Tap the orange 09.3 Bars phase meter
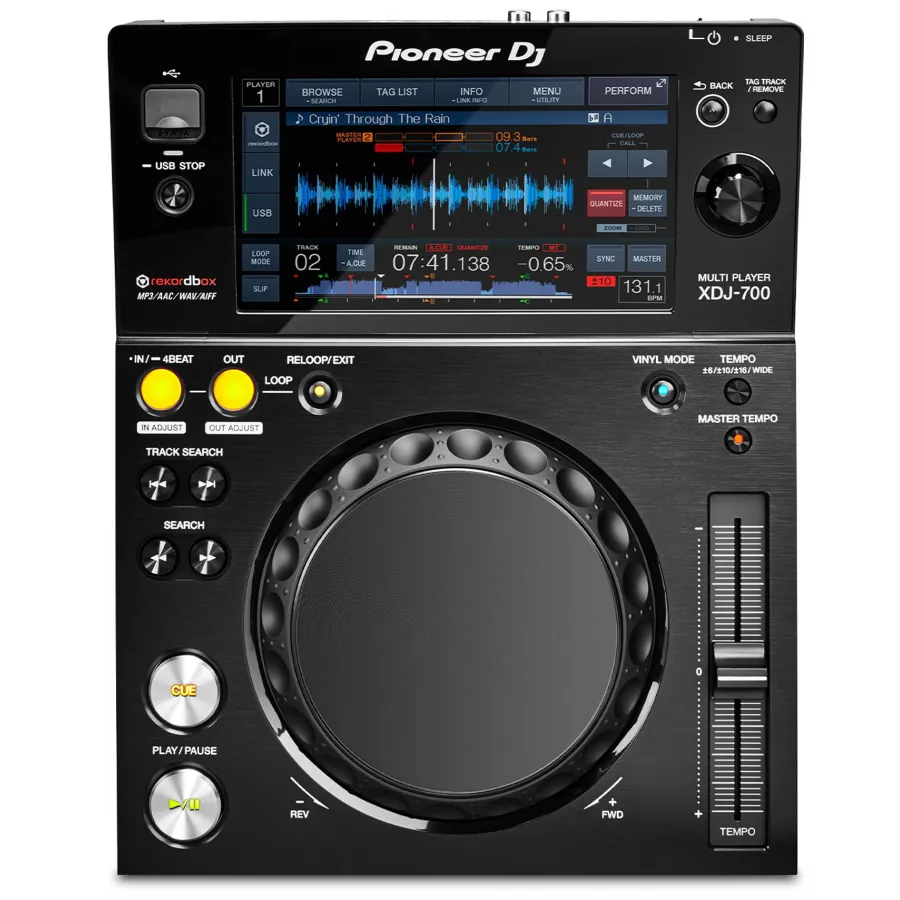The width and height of the screenshot is (900, 900). 456,137
